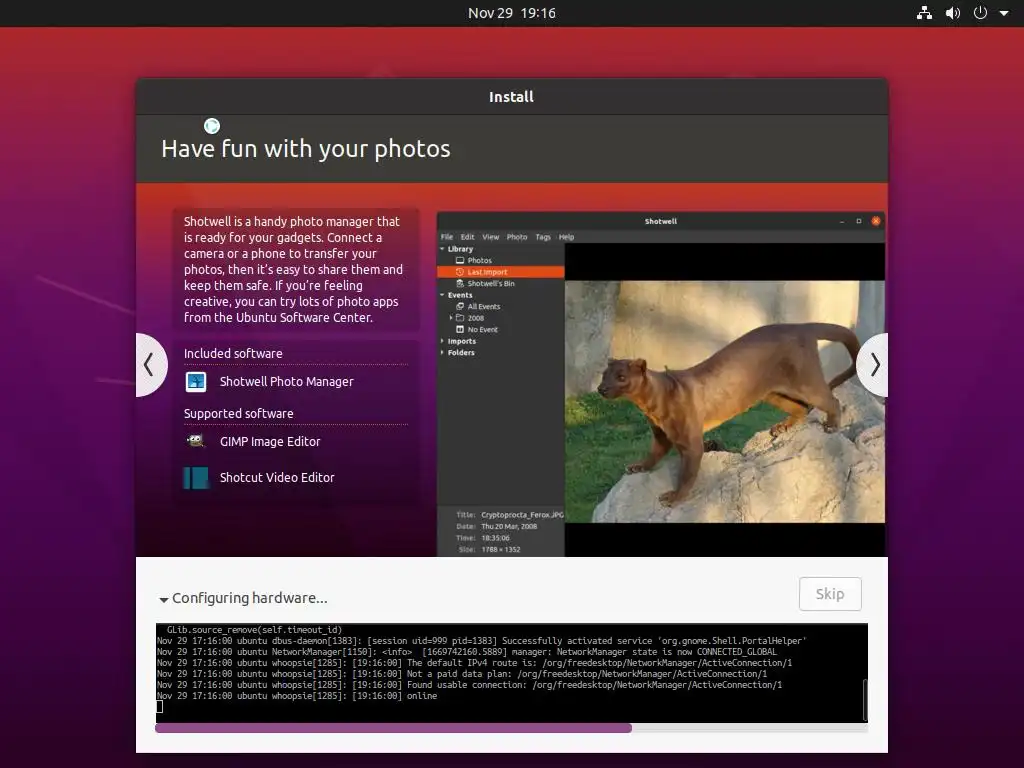1024x768 pixels.
Task: Click the Photos icon in Shotwell sidebar
Action: pos(460,261)
